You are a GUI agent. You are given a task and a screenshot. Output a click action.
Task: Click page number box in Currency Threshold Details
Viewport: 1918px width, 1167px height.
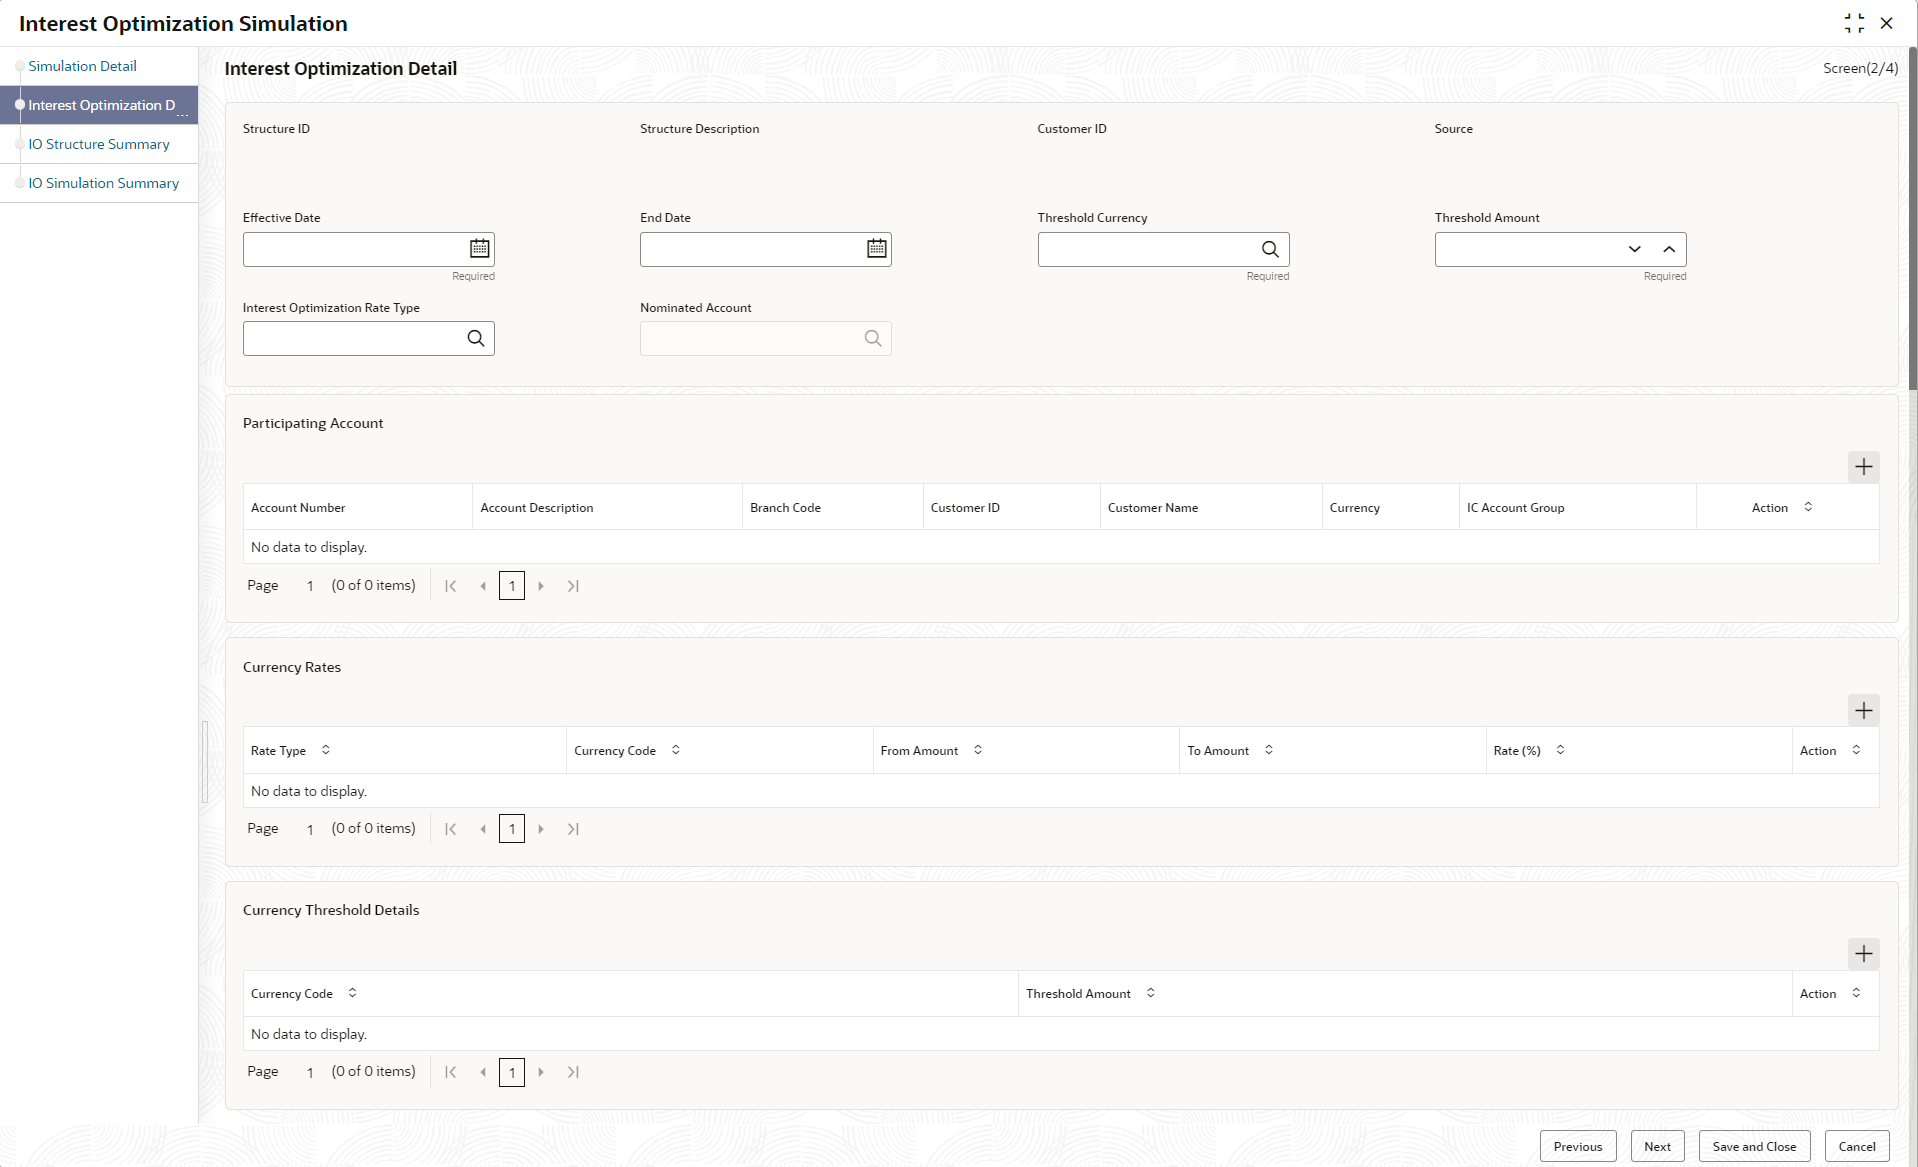[512, 1072]
